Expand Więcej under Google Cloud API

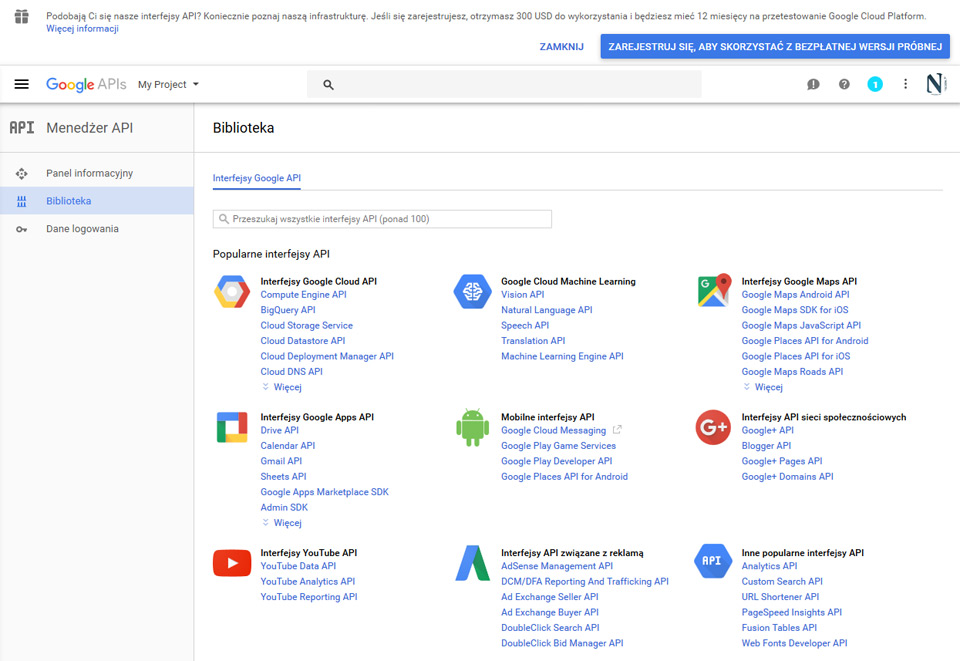(282, 387)
